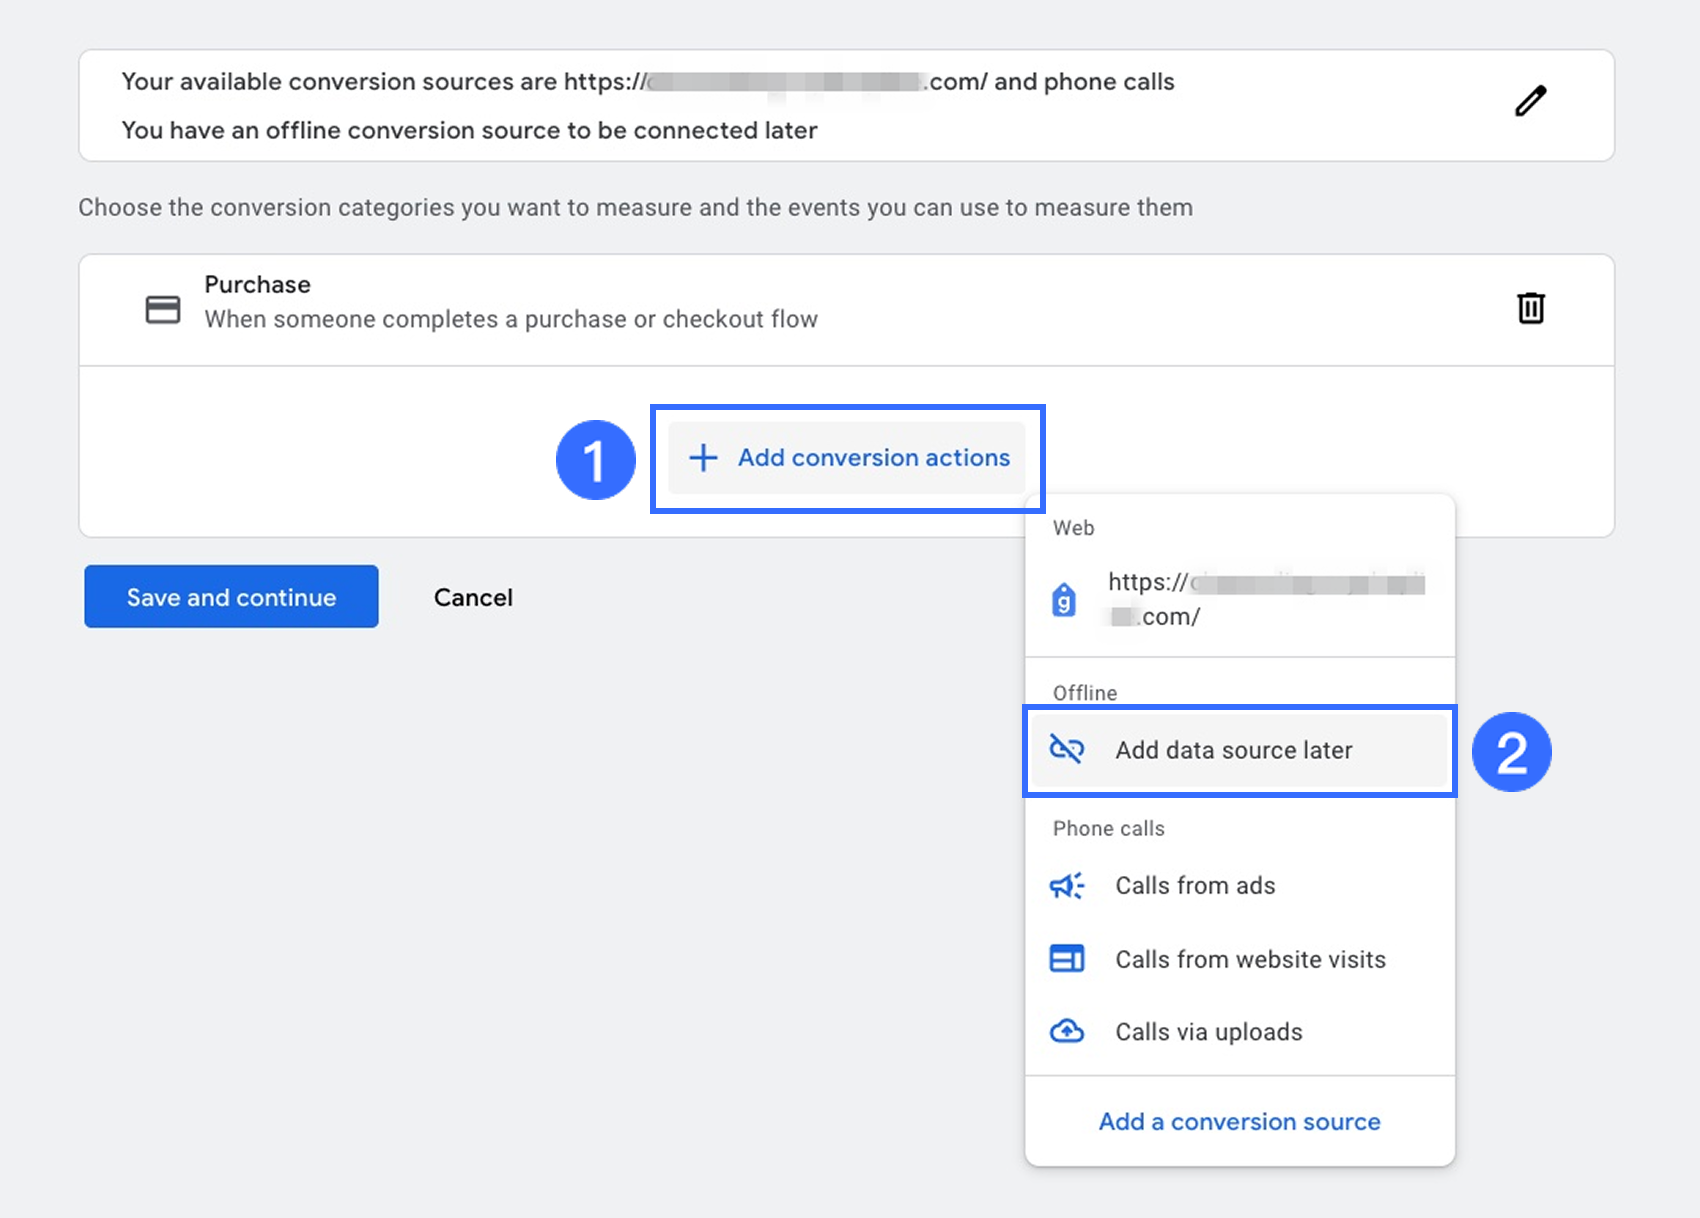The height and width of the screenshot is (1218, 1700).
Task: Click the Add a conversion source link
Action: pos(1239,1122)
